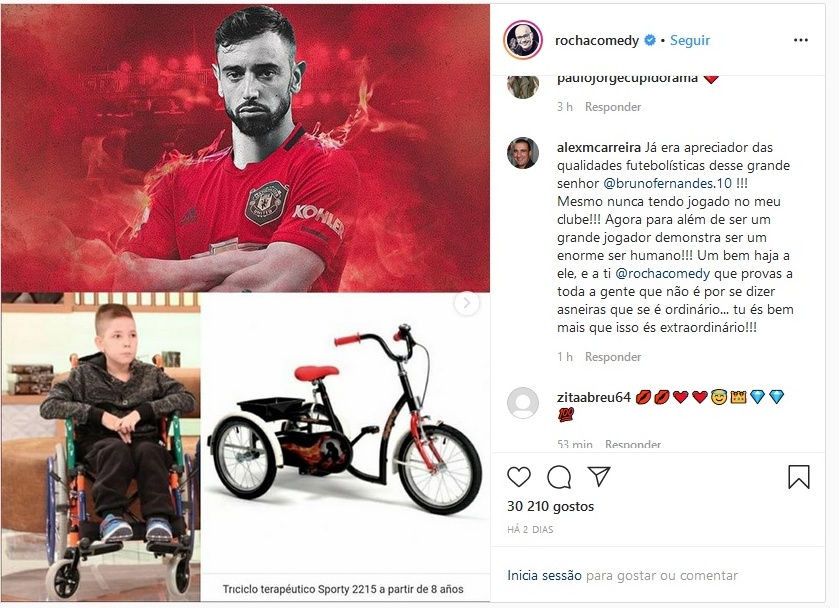Open zitaabreu64 username link
This screenshot has width=839, height=608.
(x=593, y=397)
